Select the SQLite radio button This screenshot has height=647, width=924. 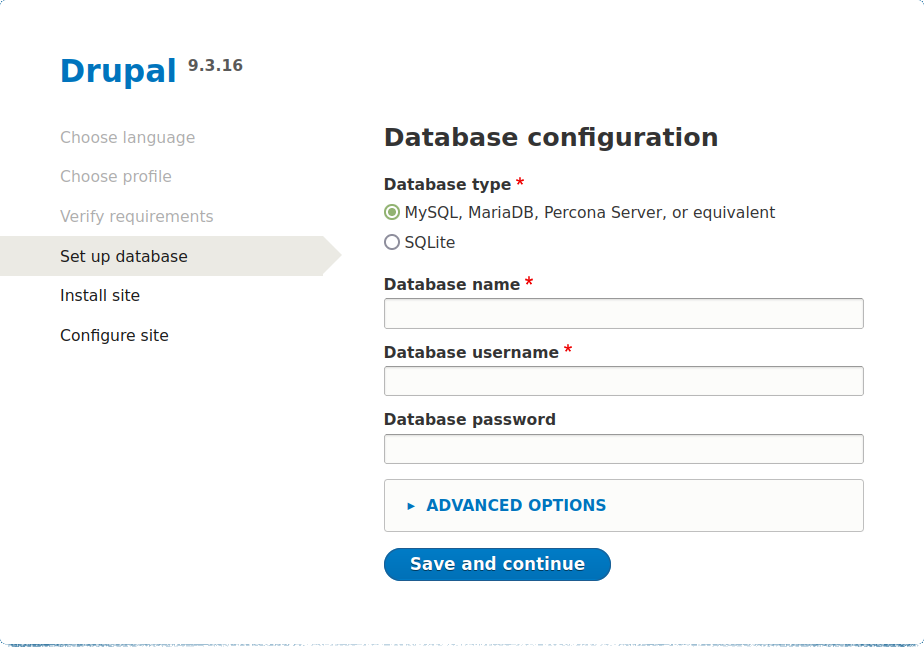(x=392, y=242)
